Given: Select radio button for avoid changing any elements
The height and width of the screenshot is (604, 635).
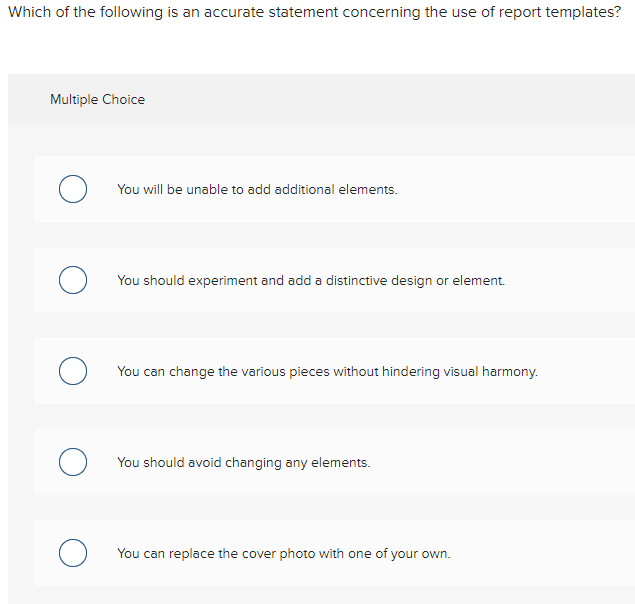Looking at the screenshot, I should pos(73,462).
